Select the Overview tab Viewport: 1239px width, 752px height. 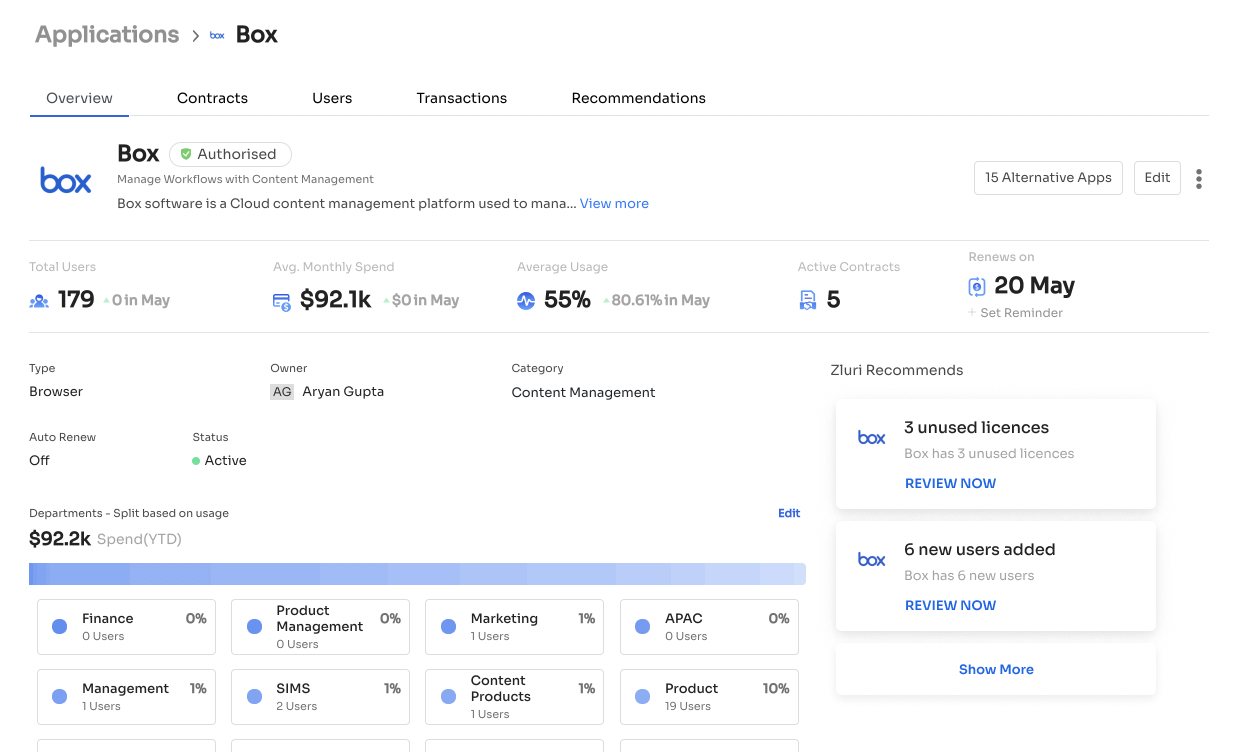79,98
